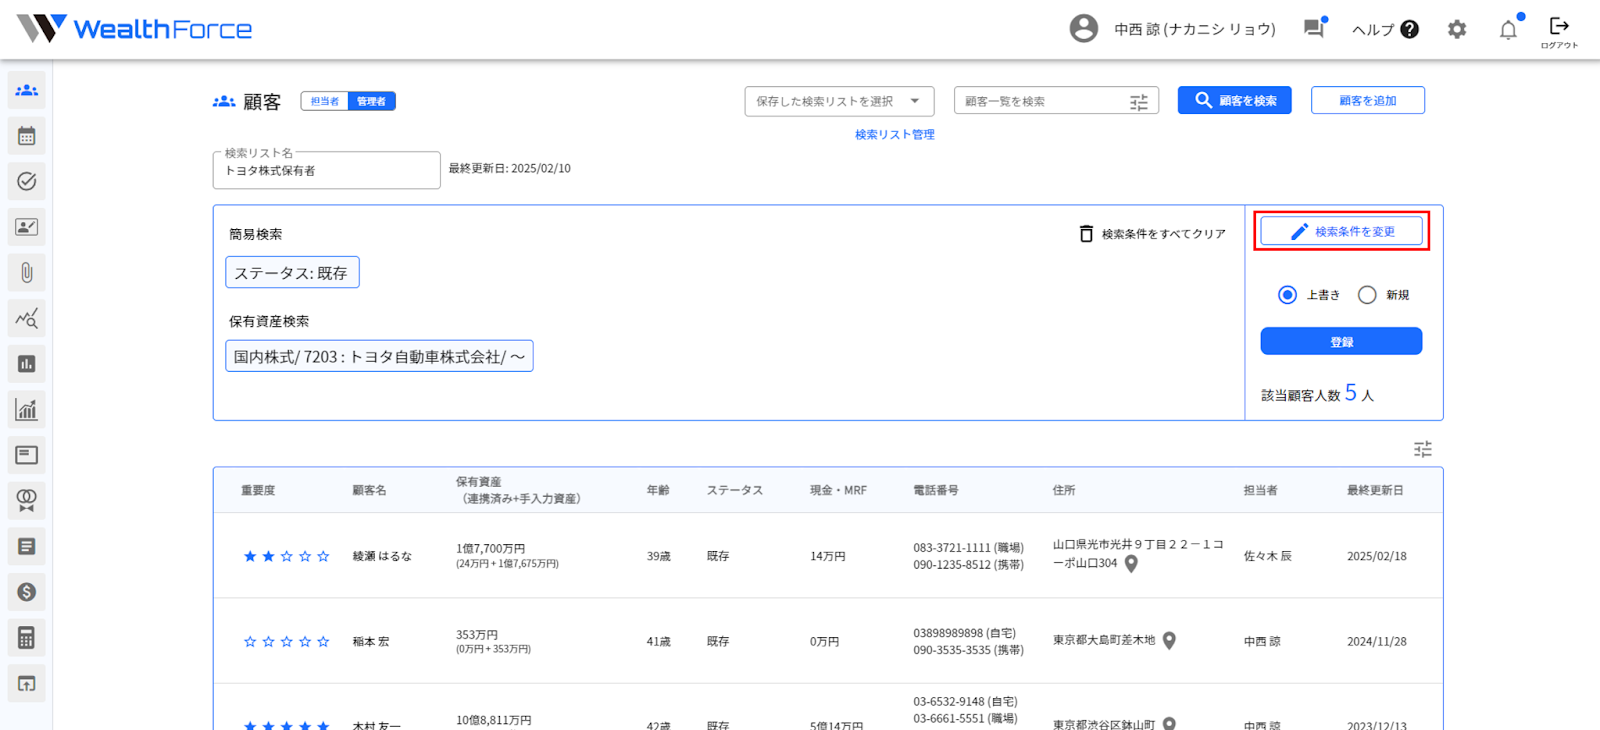1600x730 pixels.
Task: Open the chart search analysis icon
Action: click(27, 318)
